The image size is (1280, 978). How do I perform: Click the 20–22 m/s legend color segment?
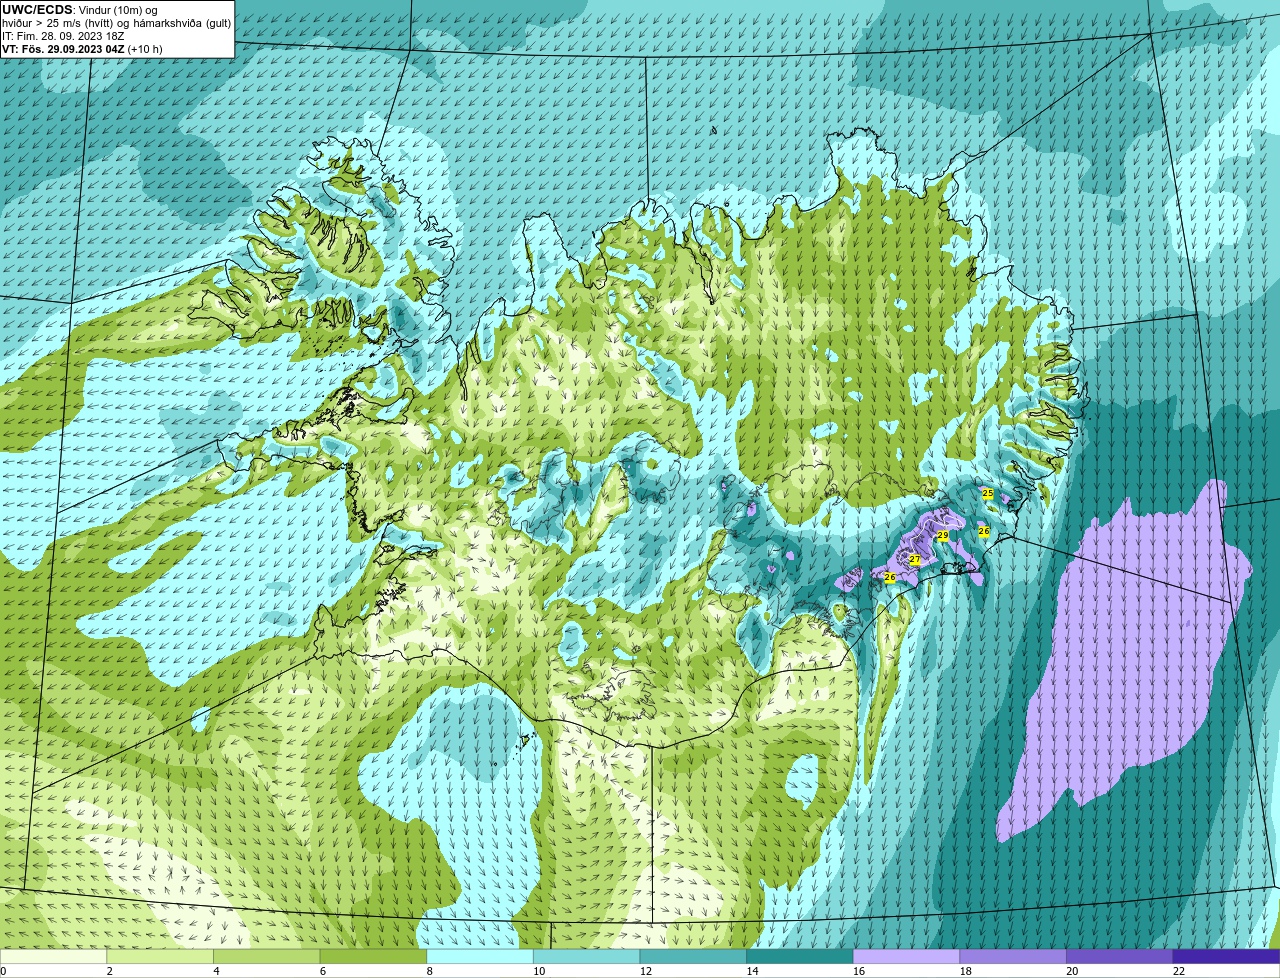click(x=1119, y=956)
